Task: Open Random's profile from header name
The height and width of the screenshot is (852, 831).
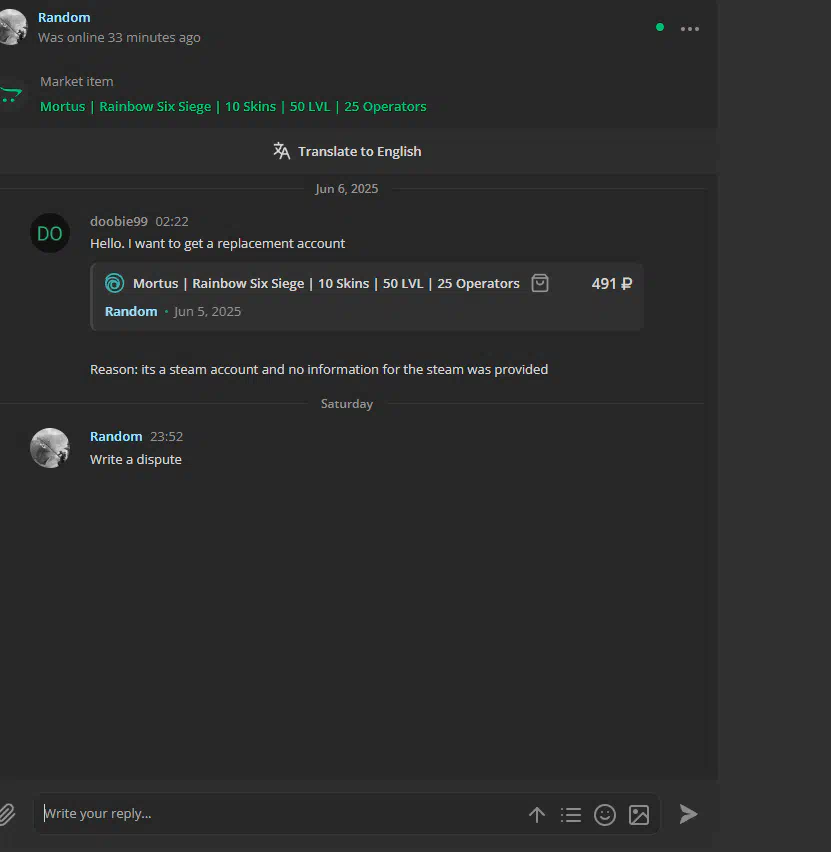Action: (x=64, y=17)
